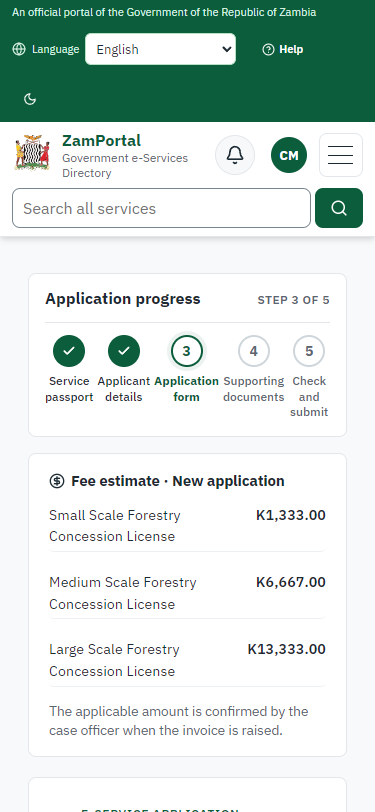
Task: Open the hamburger navigation menu
Action: tap(340, 155)
